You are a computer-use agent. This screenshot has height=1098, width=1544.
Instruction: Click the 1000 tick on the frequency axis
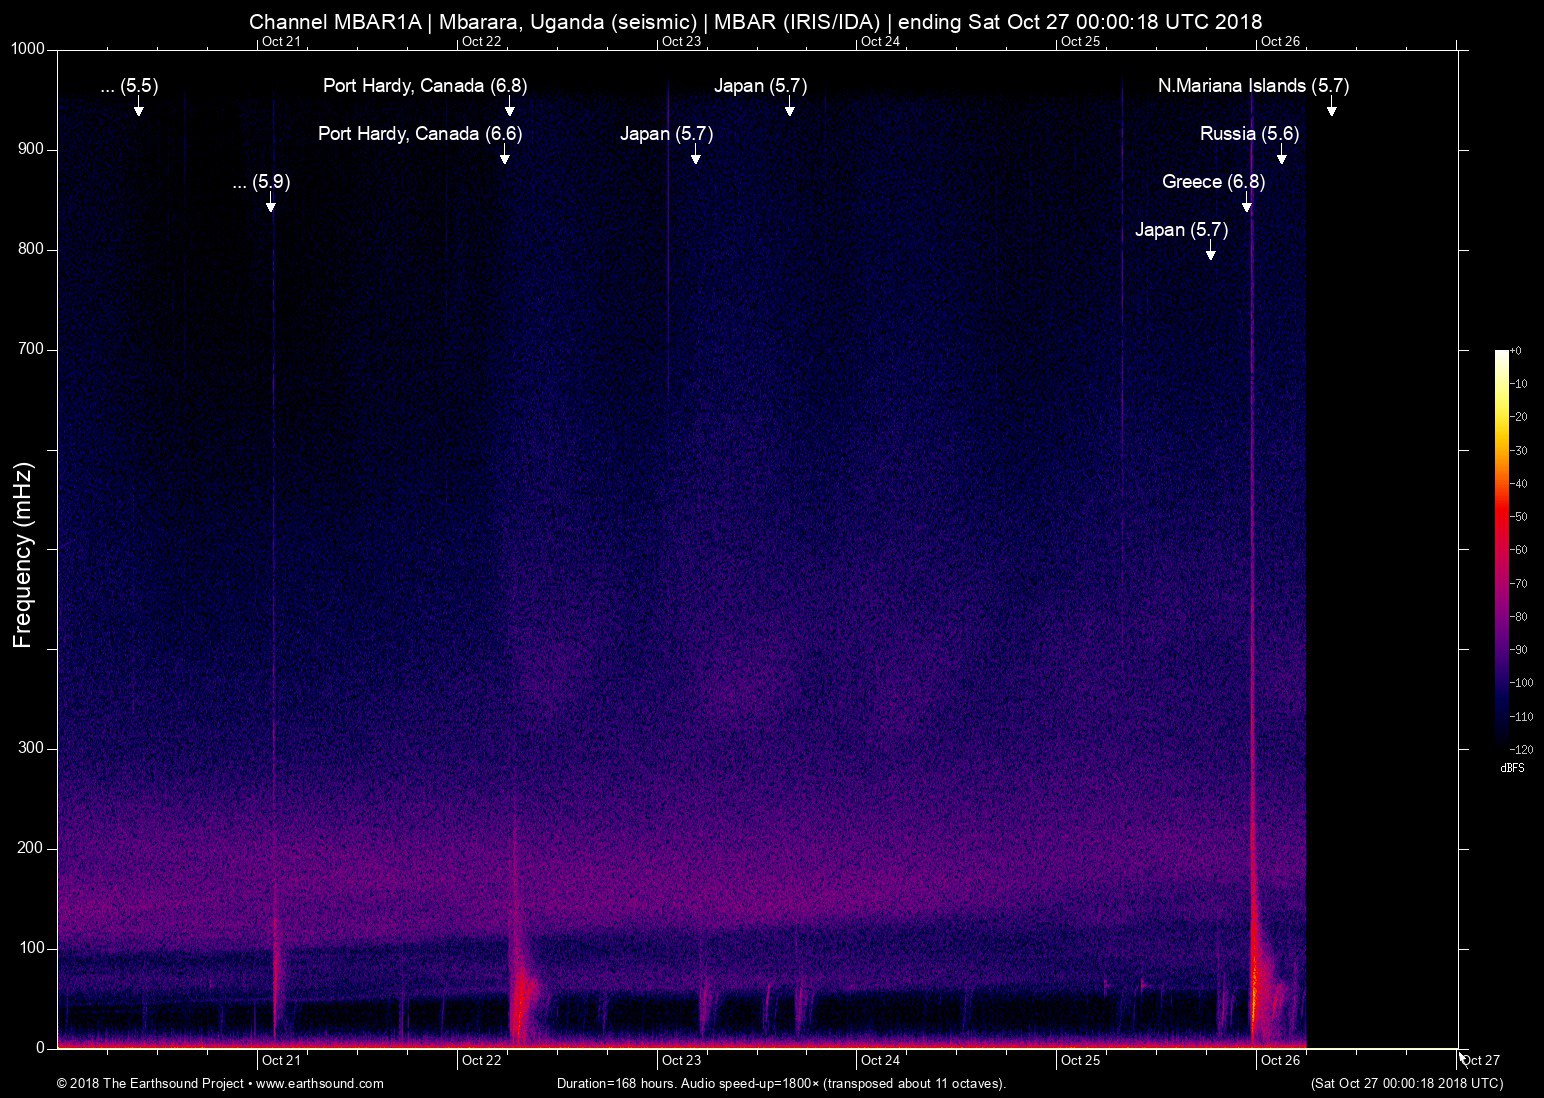pos(27,49)
